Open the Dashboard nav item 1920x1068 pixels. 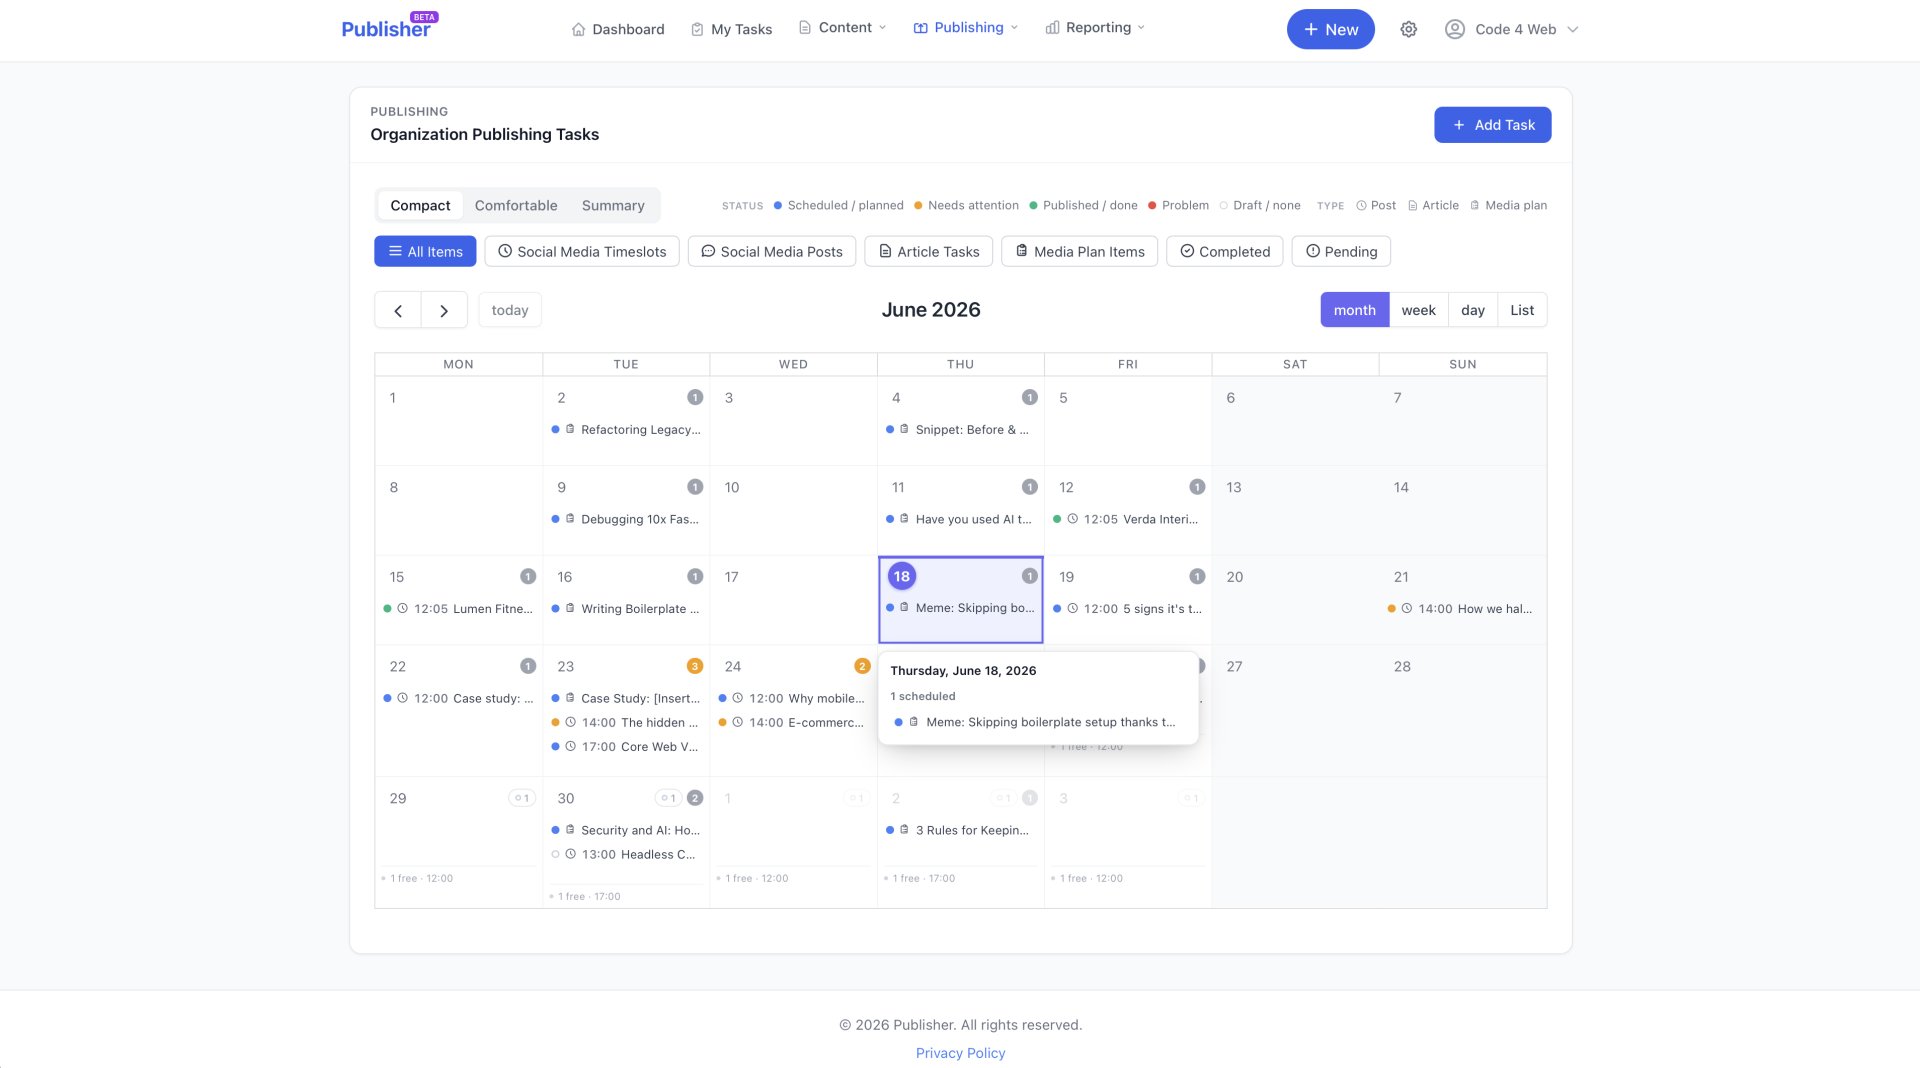point(618,29)
